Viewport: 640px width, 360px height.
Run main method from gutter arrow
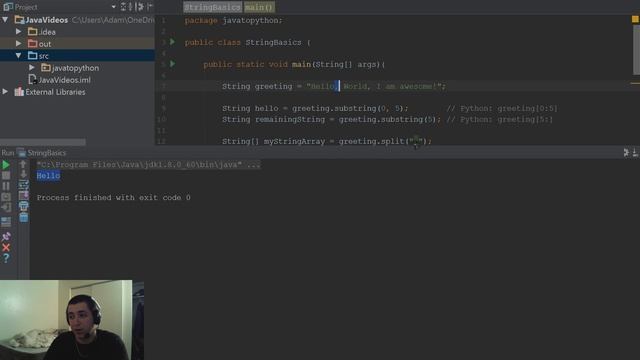(172, 64)
